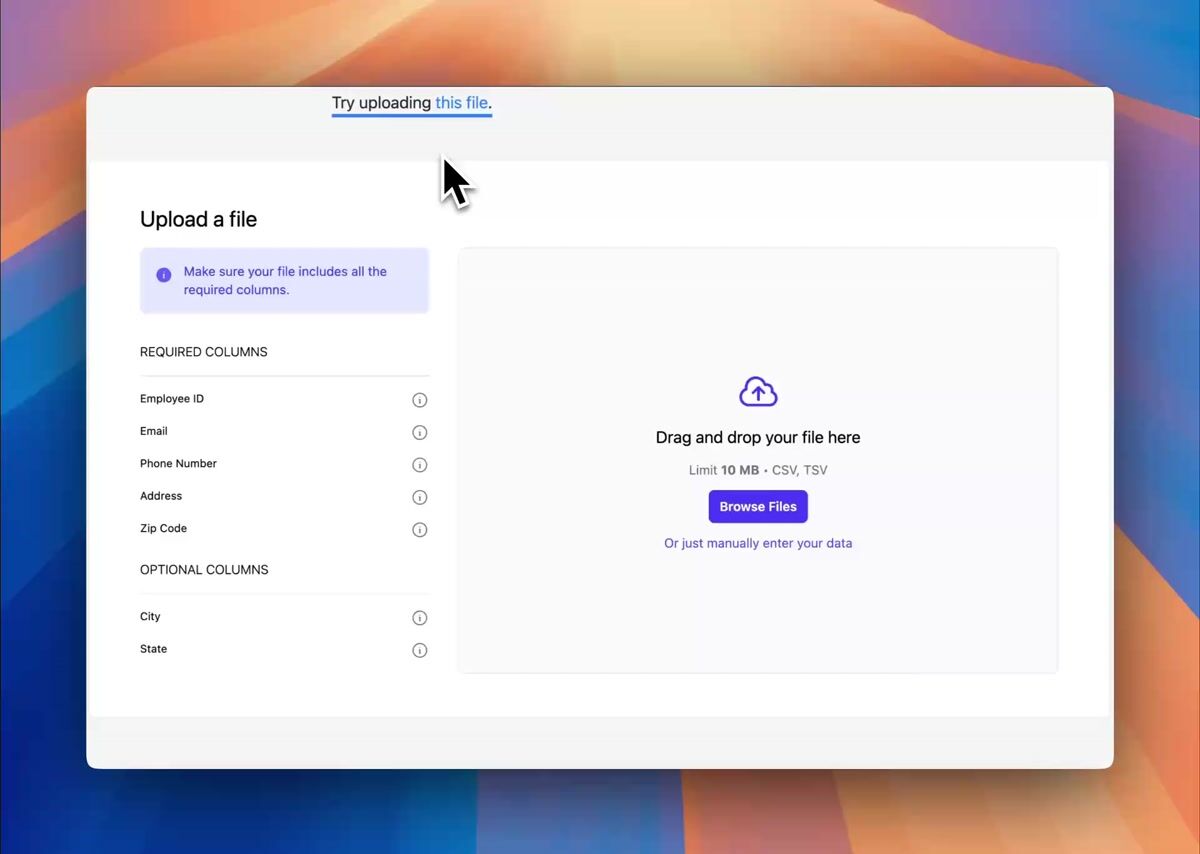Show info for Employee ID column
Screen dimensions: 1200x854
(420, 400)
